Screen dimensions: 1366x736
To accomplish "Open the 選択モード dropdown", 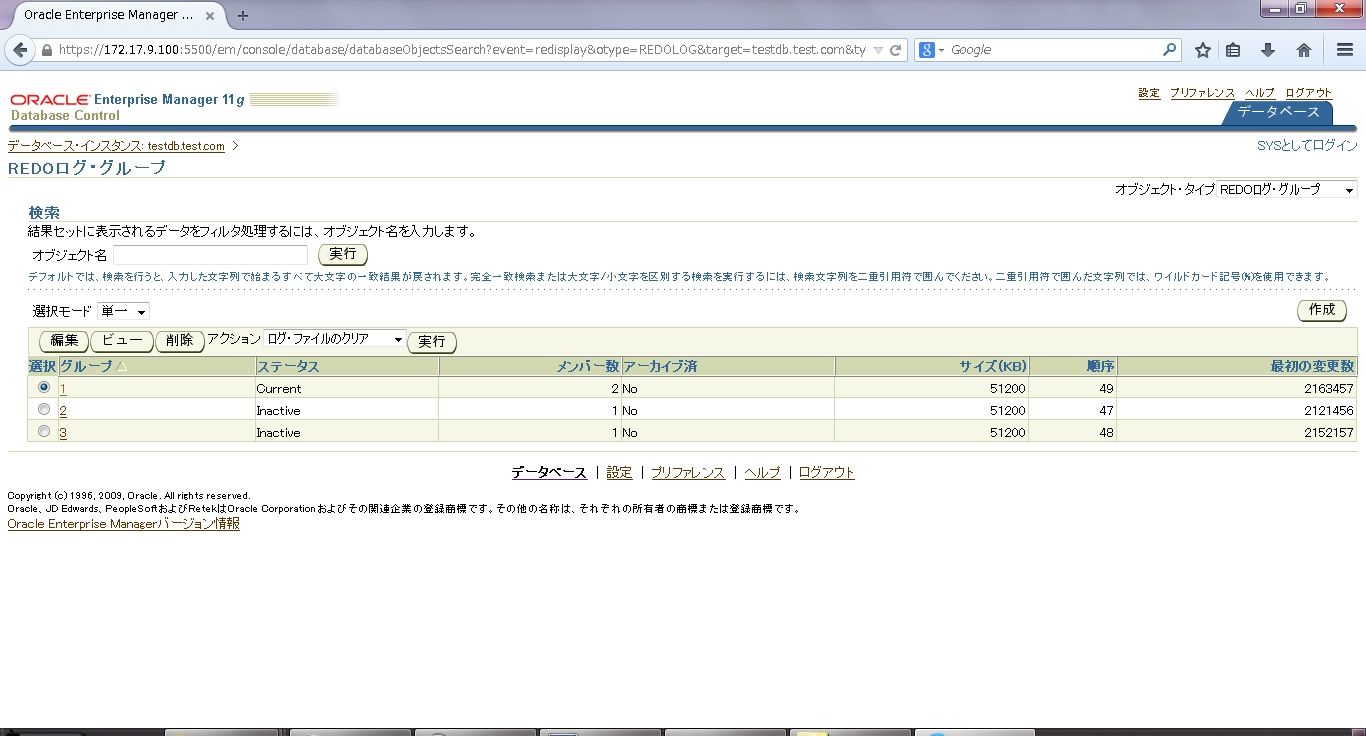I will [x=124, y=312].
